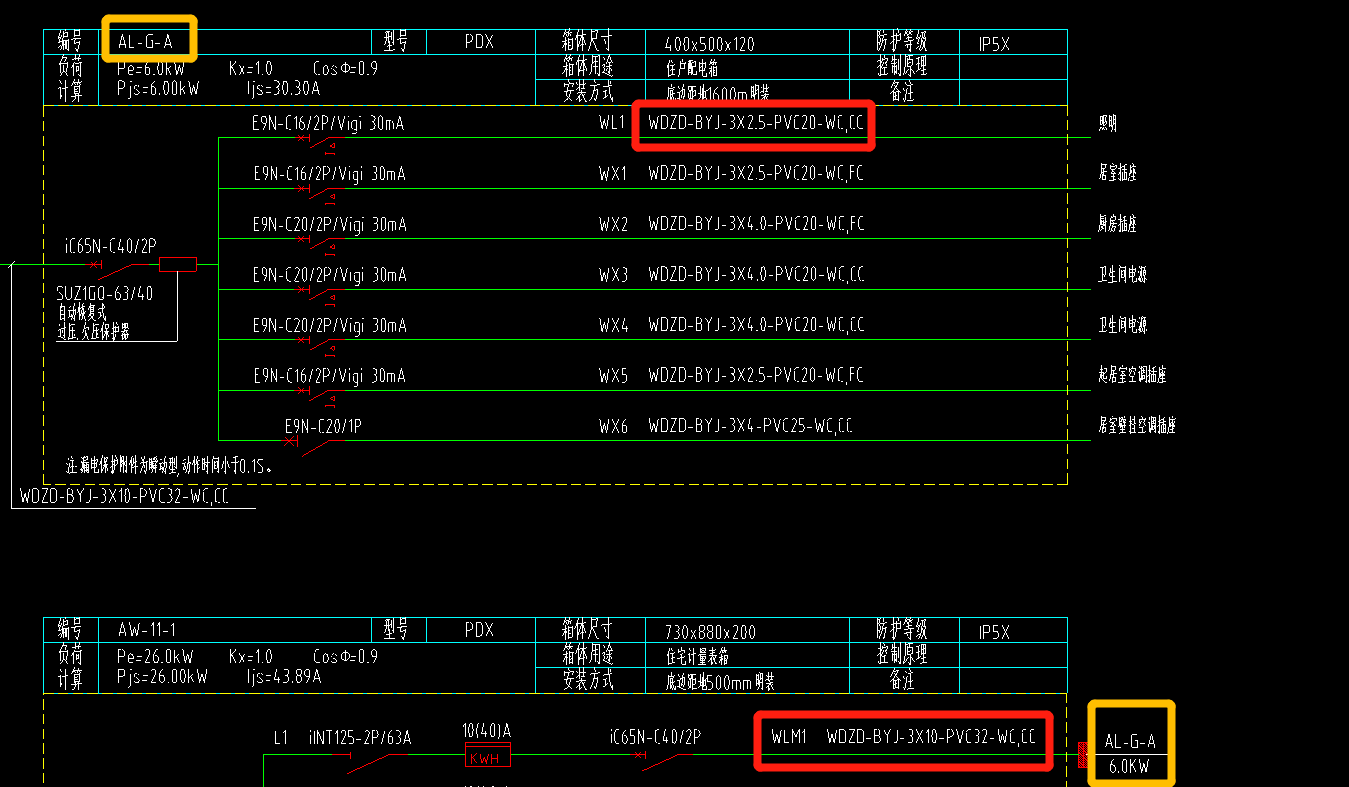The width and height of the screenshot is (1349, 787).
Task: Click the '居室壁挂空调插座' load label
Action: (x=1137, y=427)
